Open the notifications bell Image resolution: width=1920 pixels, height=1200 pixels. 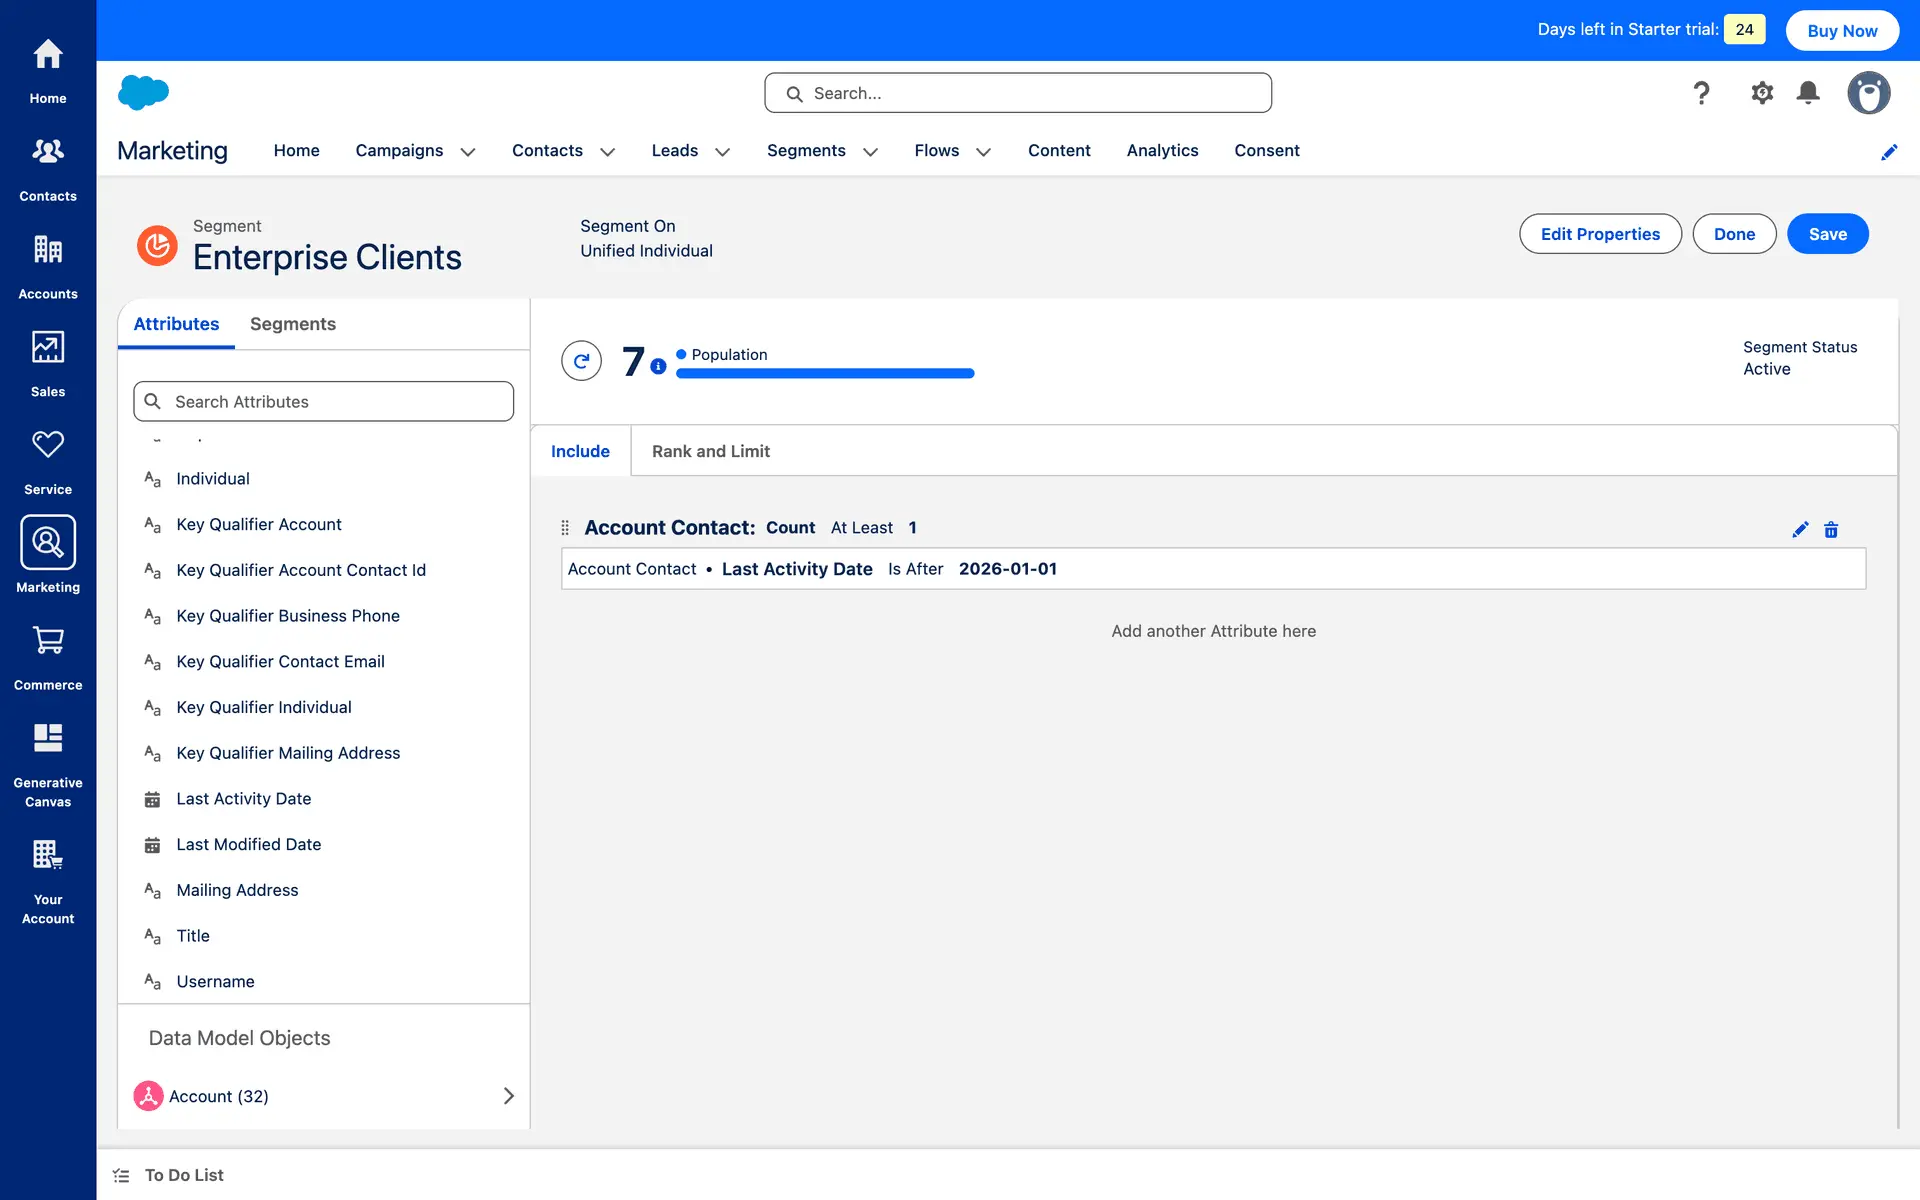point(1808,93)
